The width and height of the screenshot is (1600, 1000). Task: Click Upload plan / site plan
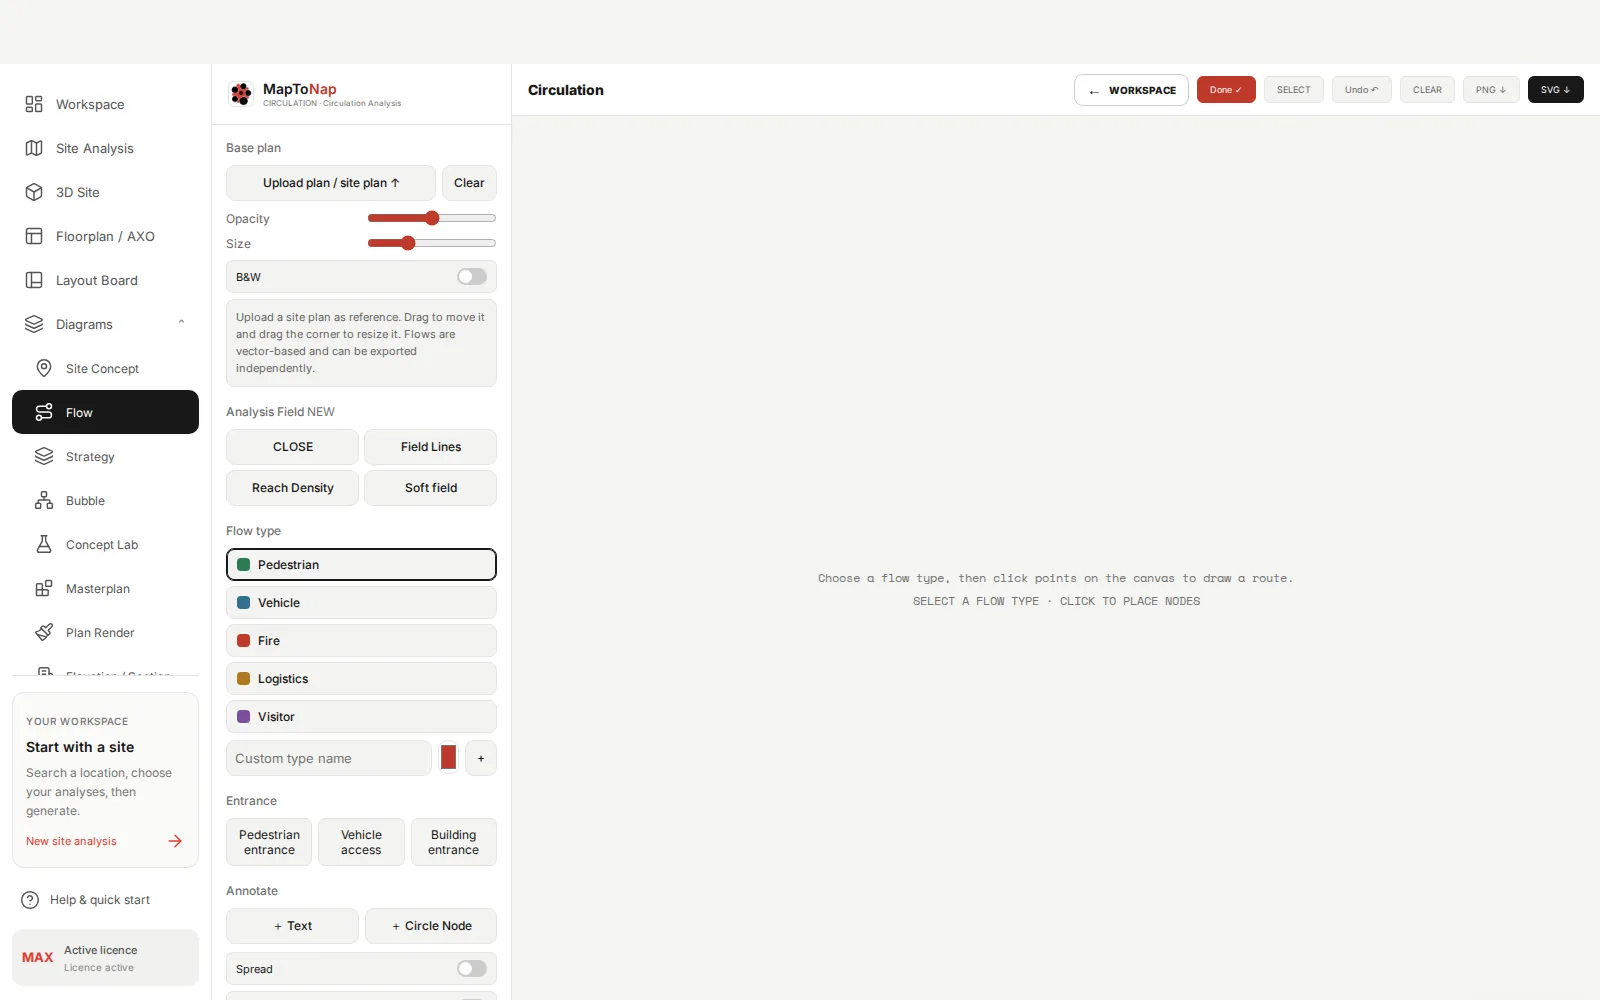[x=331, y=183]
